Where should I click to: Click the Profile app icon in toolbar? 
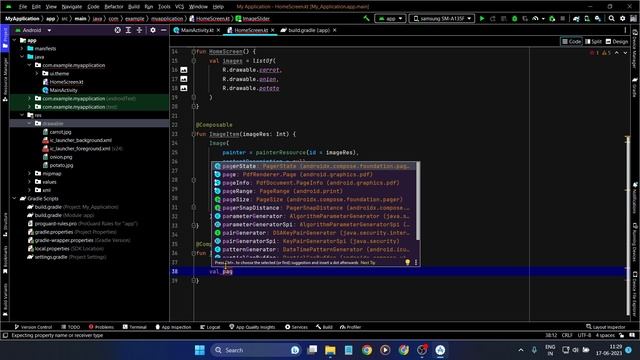[x=536, y=18]
